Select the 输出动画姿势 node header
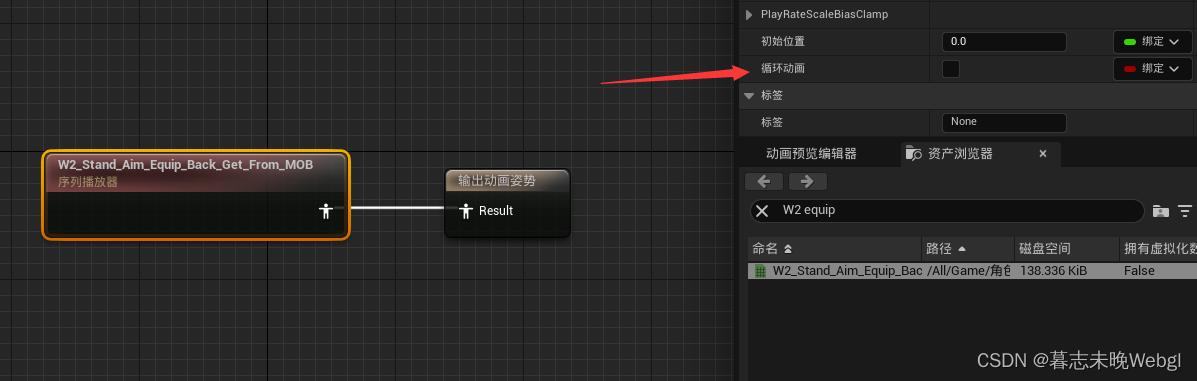 coord(507,181)
